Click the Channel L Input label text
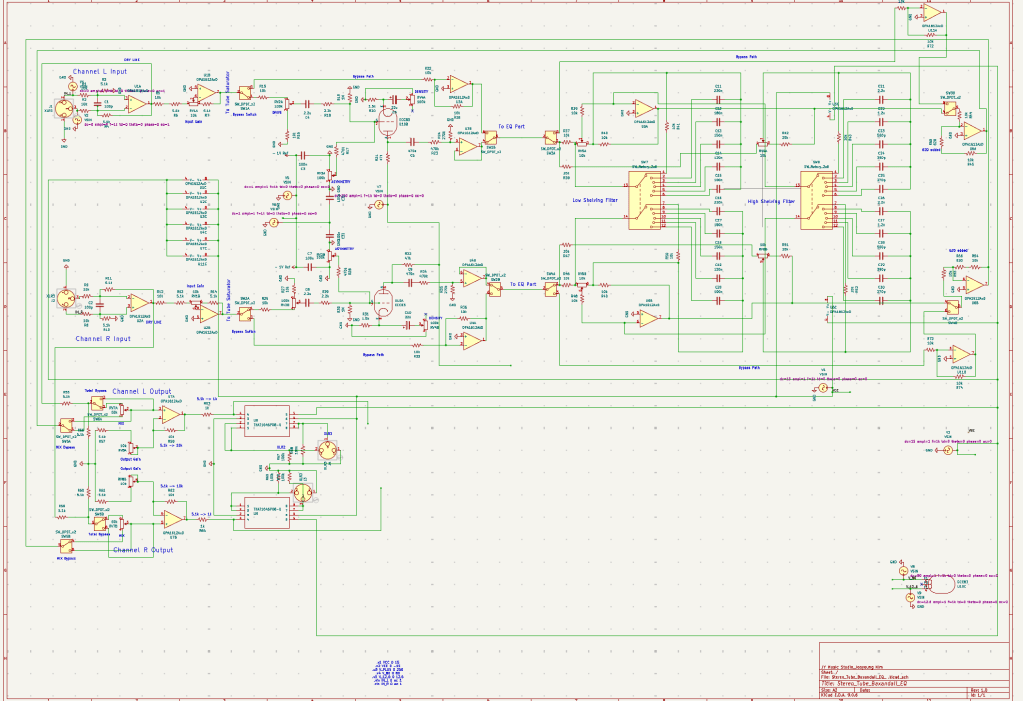 103,73
